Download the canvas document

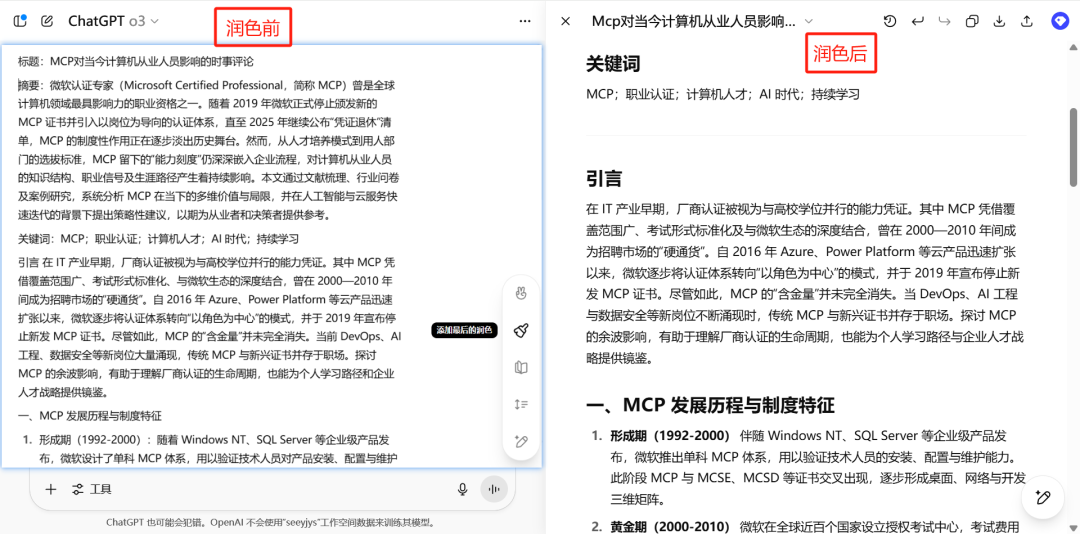998,21
